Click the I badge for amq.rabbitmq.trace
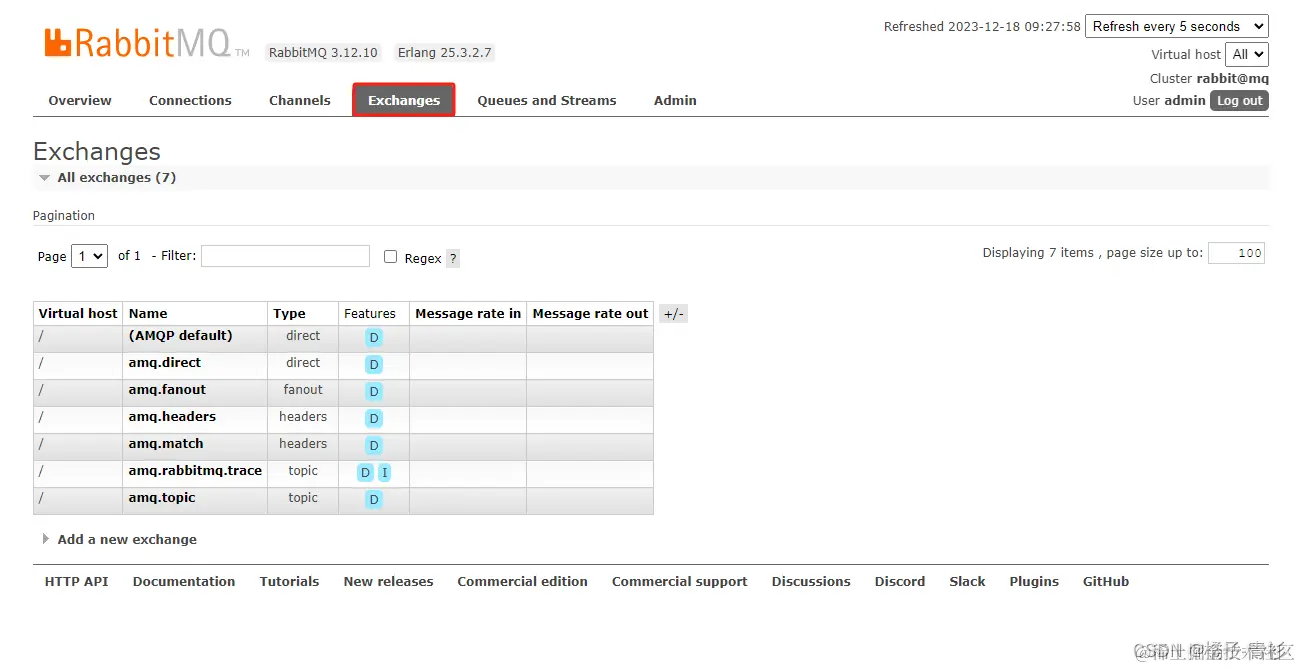Image resolution: width=1301 pixels, height=669 pixels. 385,473
